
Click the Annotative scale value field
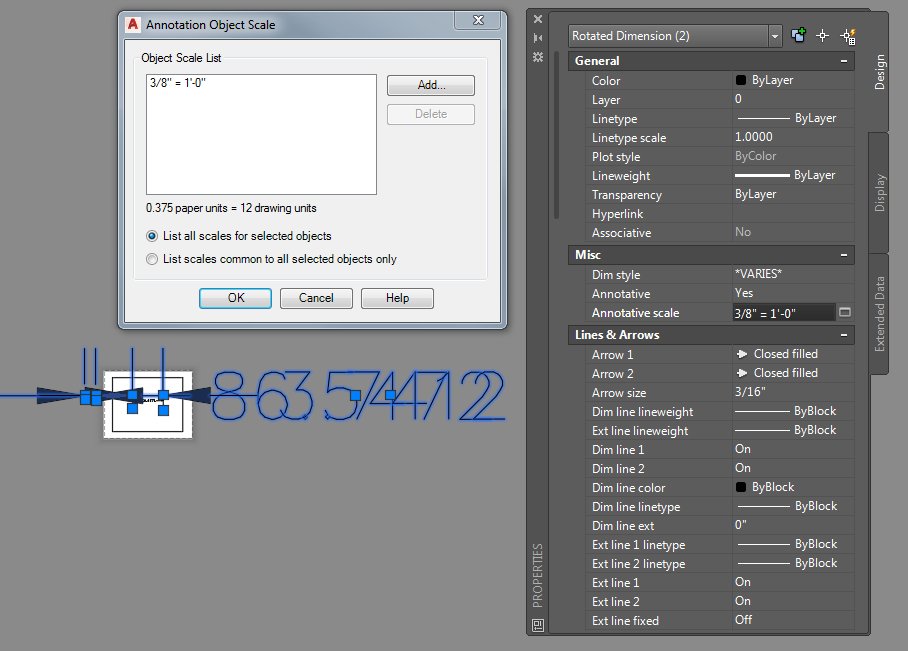784,313
